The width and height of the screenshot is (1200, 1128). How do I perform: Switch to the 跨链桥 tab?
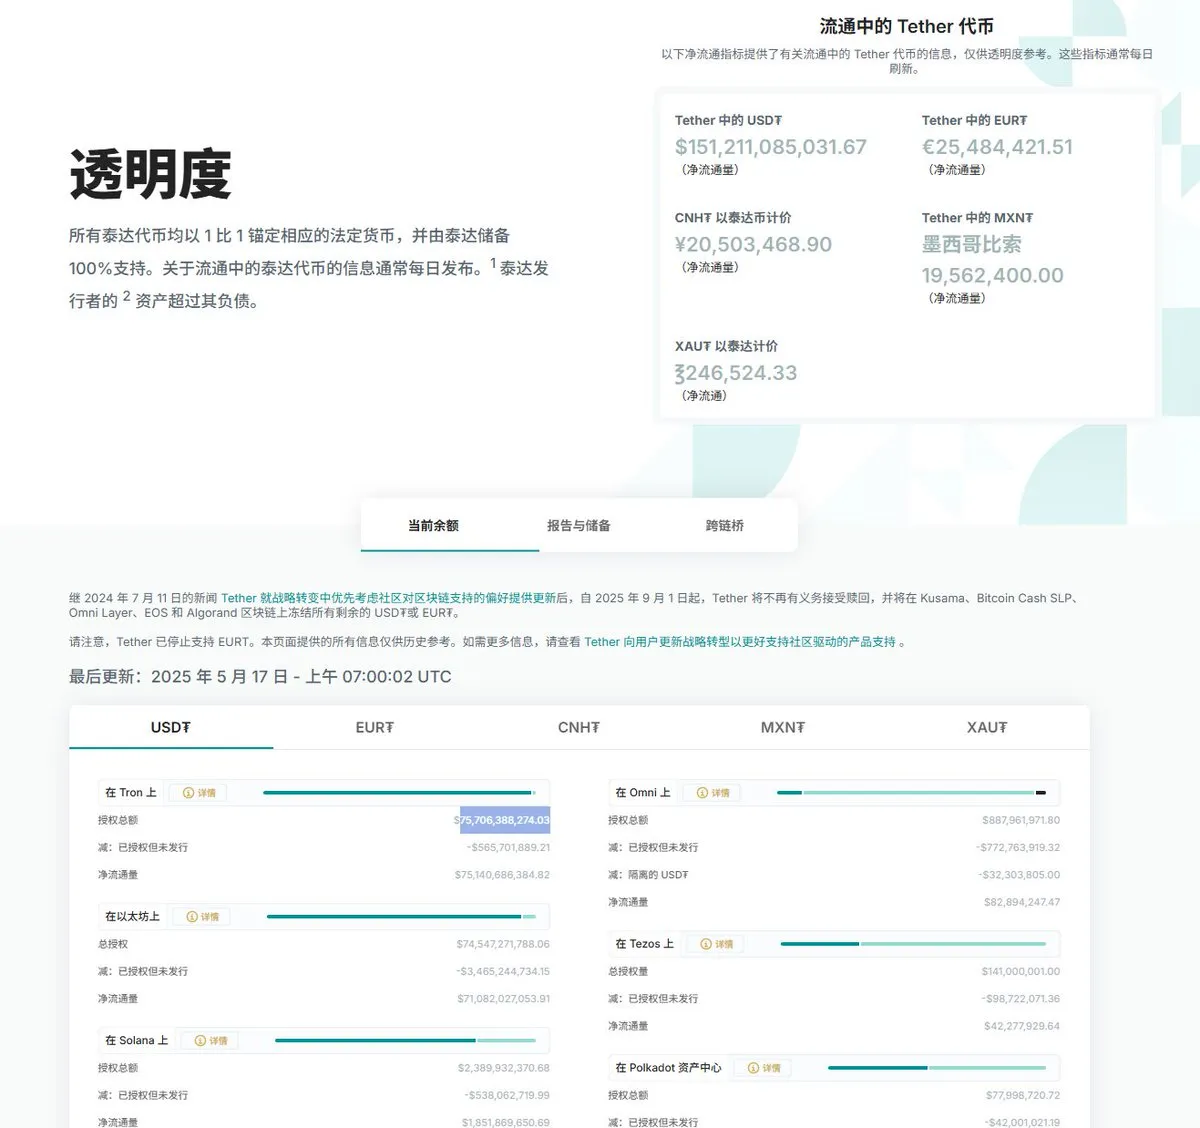point(725,525)
